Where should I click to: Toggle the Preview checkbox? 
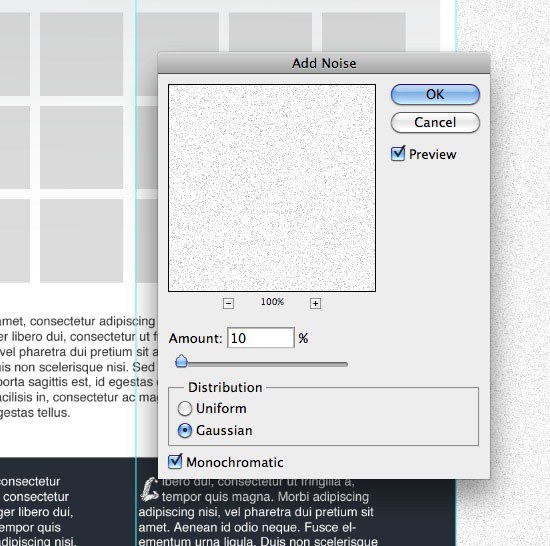tap(398, 154)
